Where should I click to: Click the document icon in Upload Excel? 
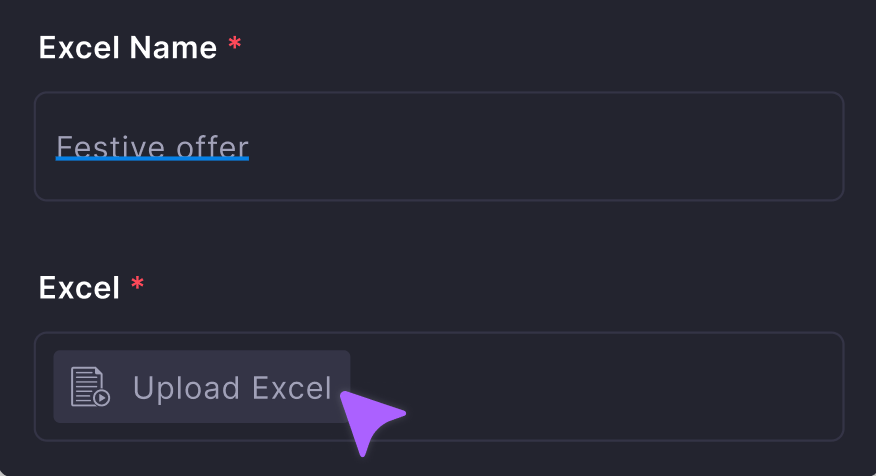(x=90, y=387)
